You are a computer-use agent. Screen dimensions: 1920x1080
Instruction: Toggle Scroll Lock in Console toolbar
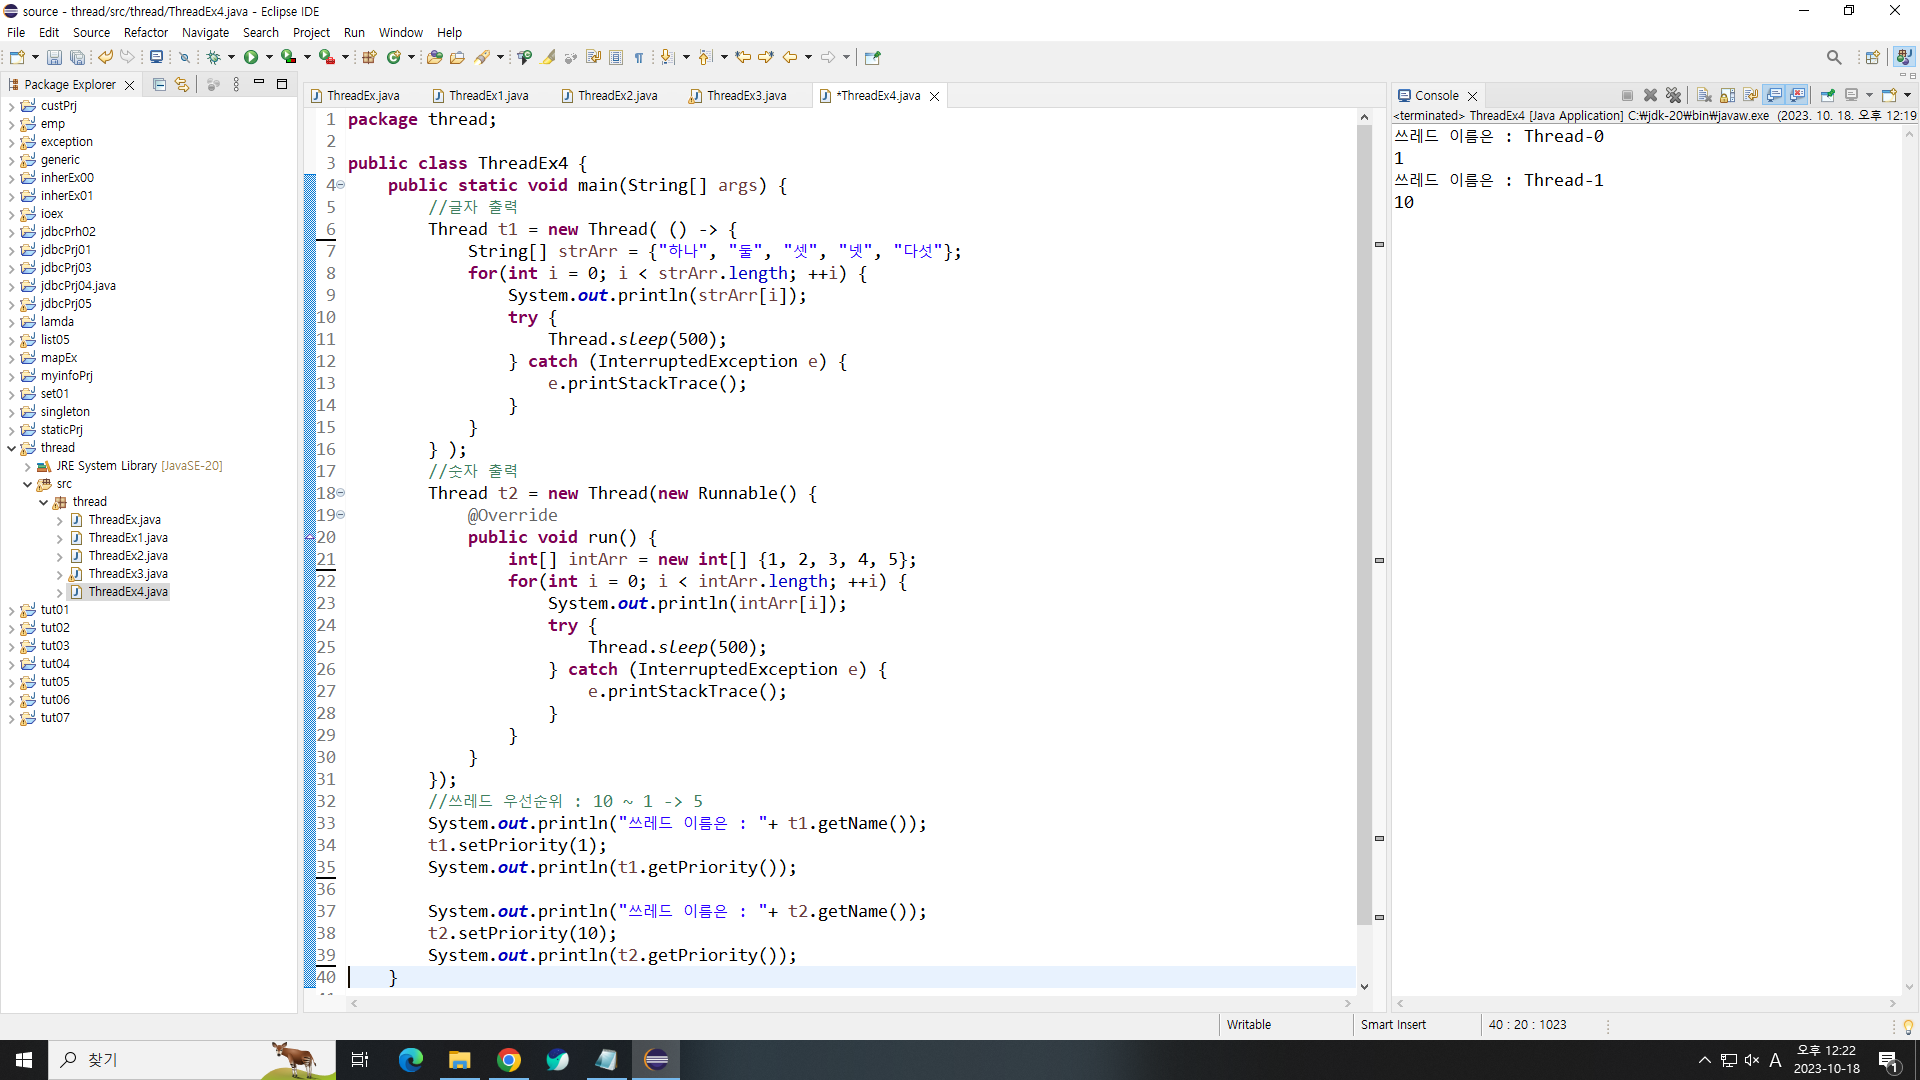point(1727,95)
